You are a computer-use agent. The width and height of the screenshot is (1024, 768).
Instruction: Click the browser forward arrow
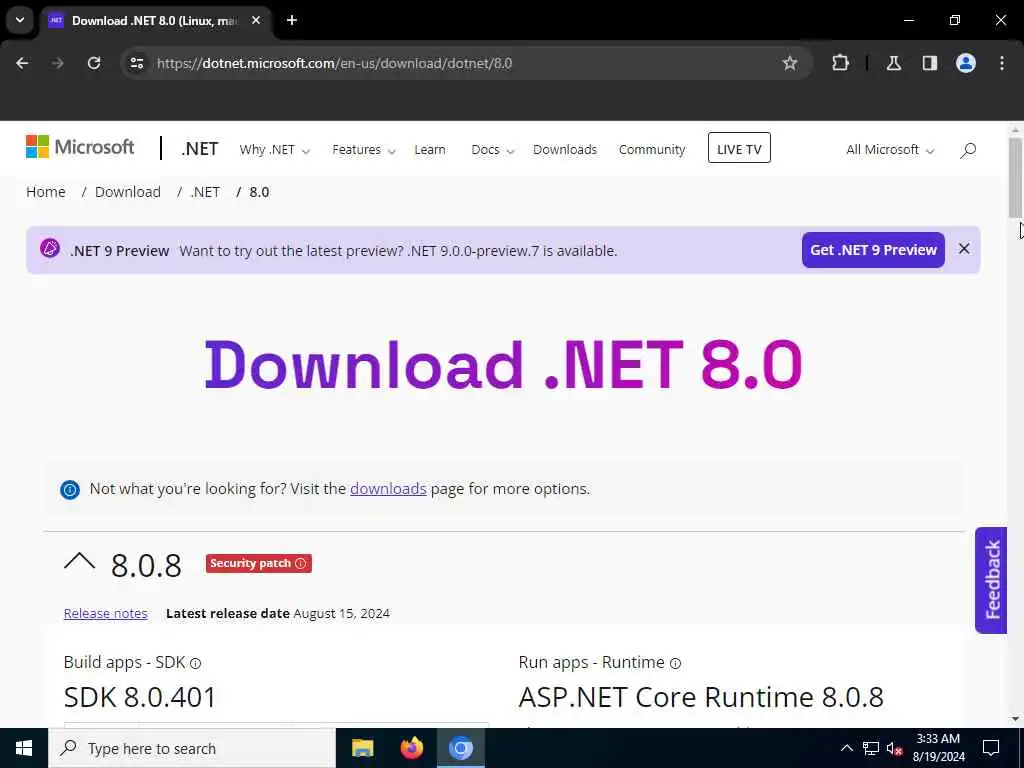(x=58, y=63)
